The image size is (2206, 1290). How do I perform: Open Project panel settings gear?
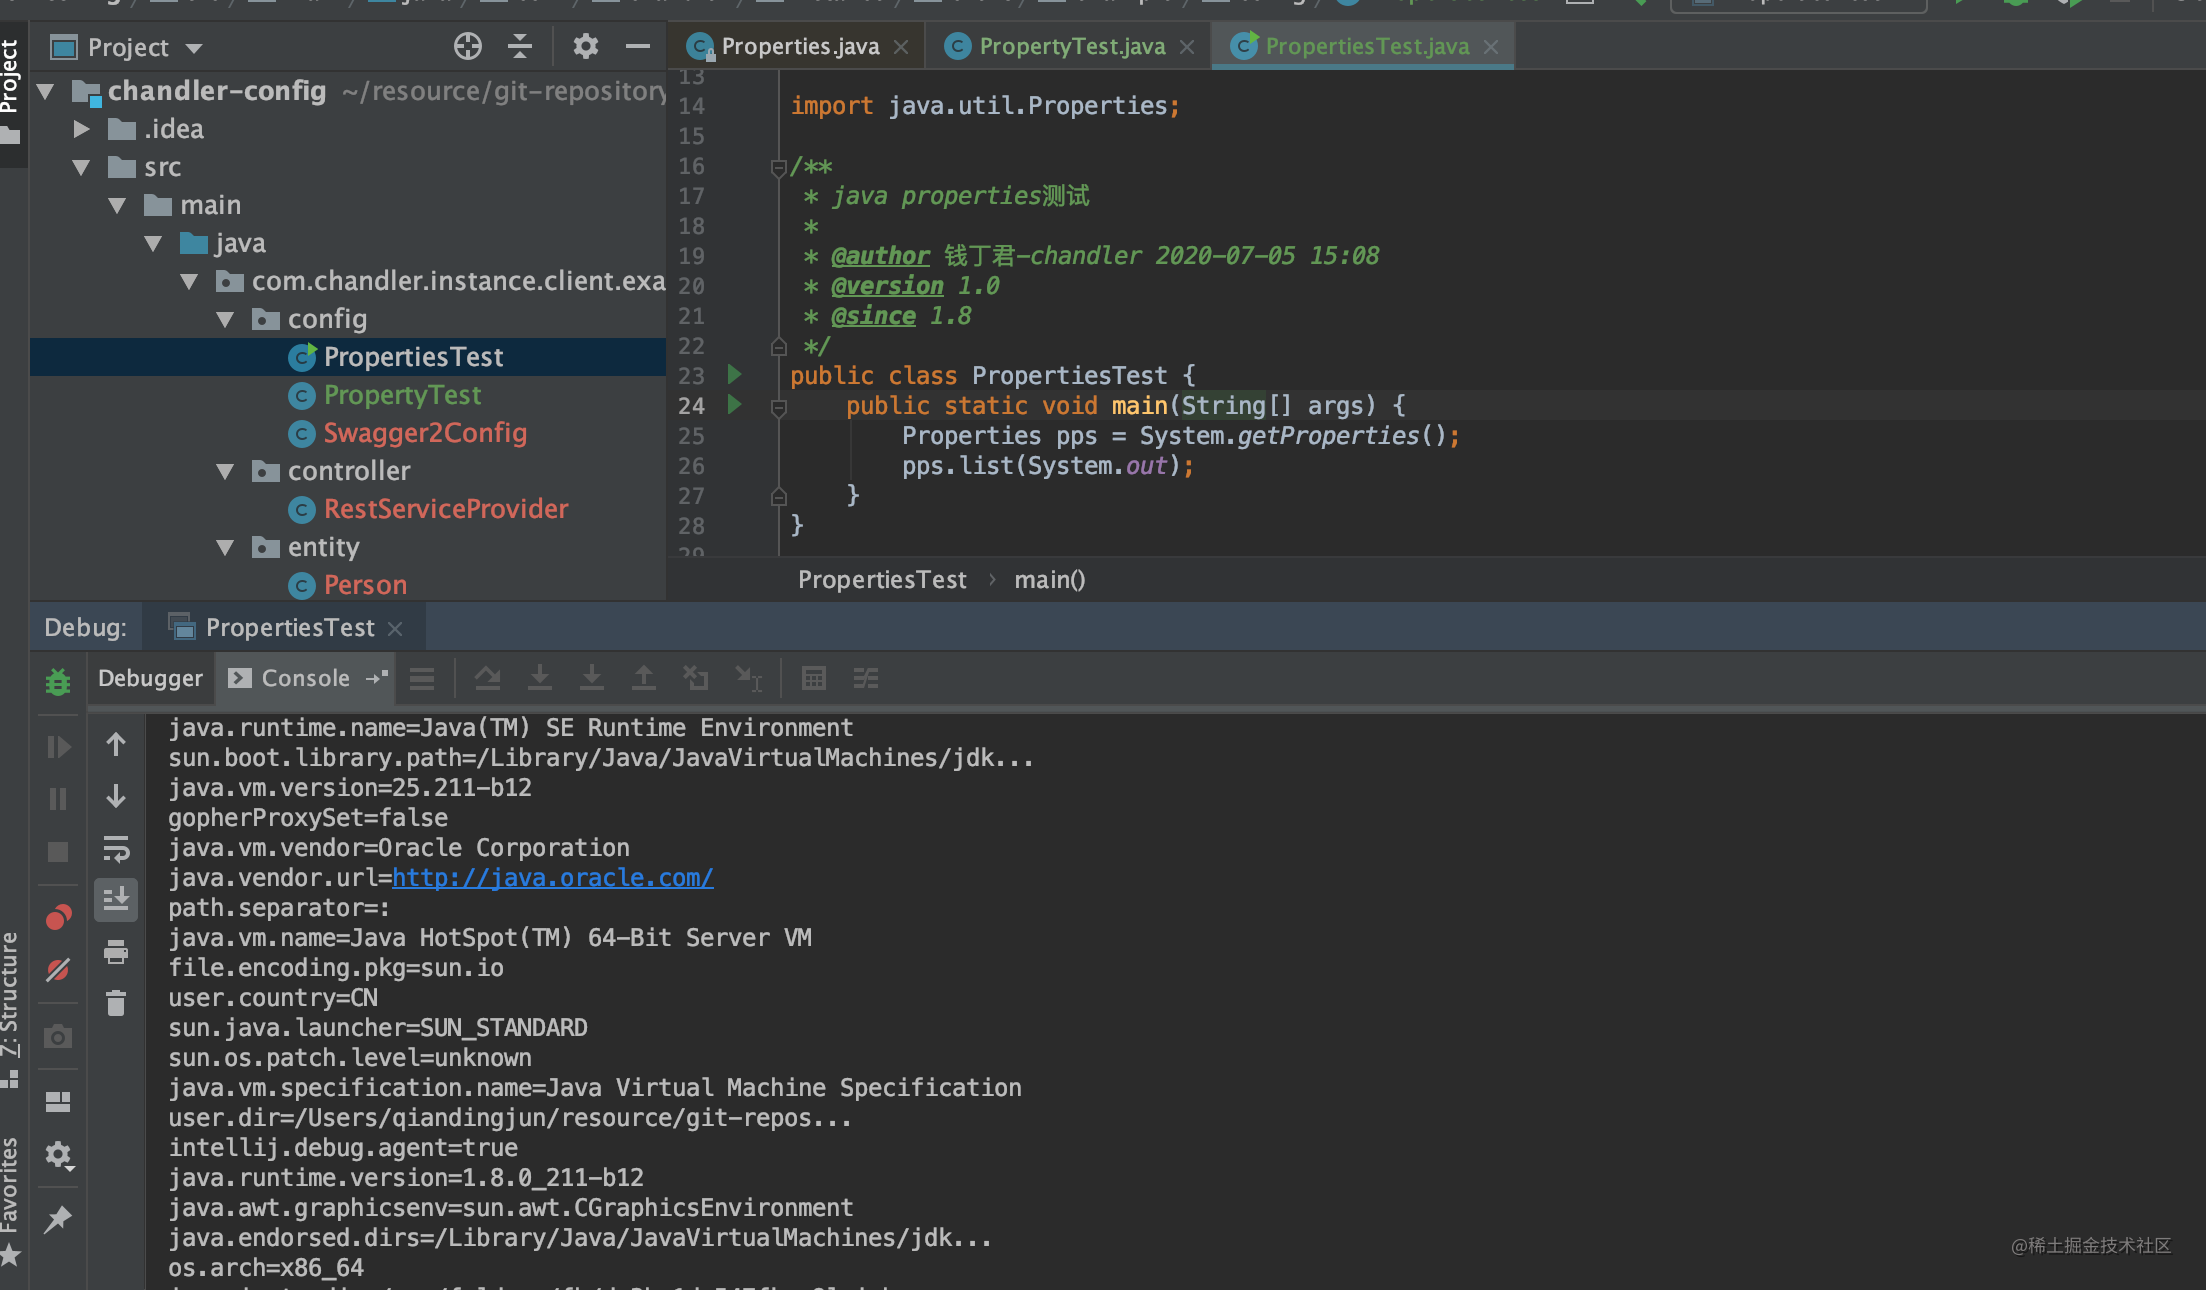click(585, 47)
